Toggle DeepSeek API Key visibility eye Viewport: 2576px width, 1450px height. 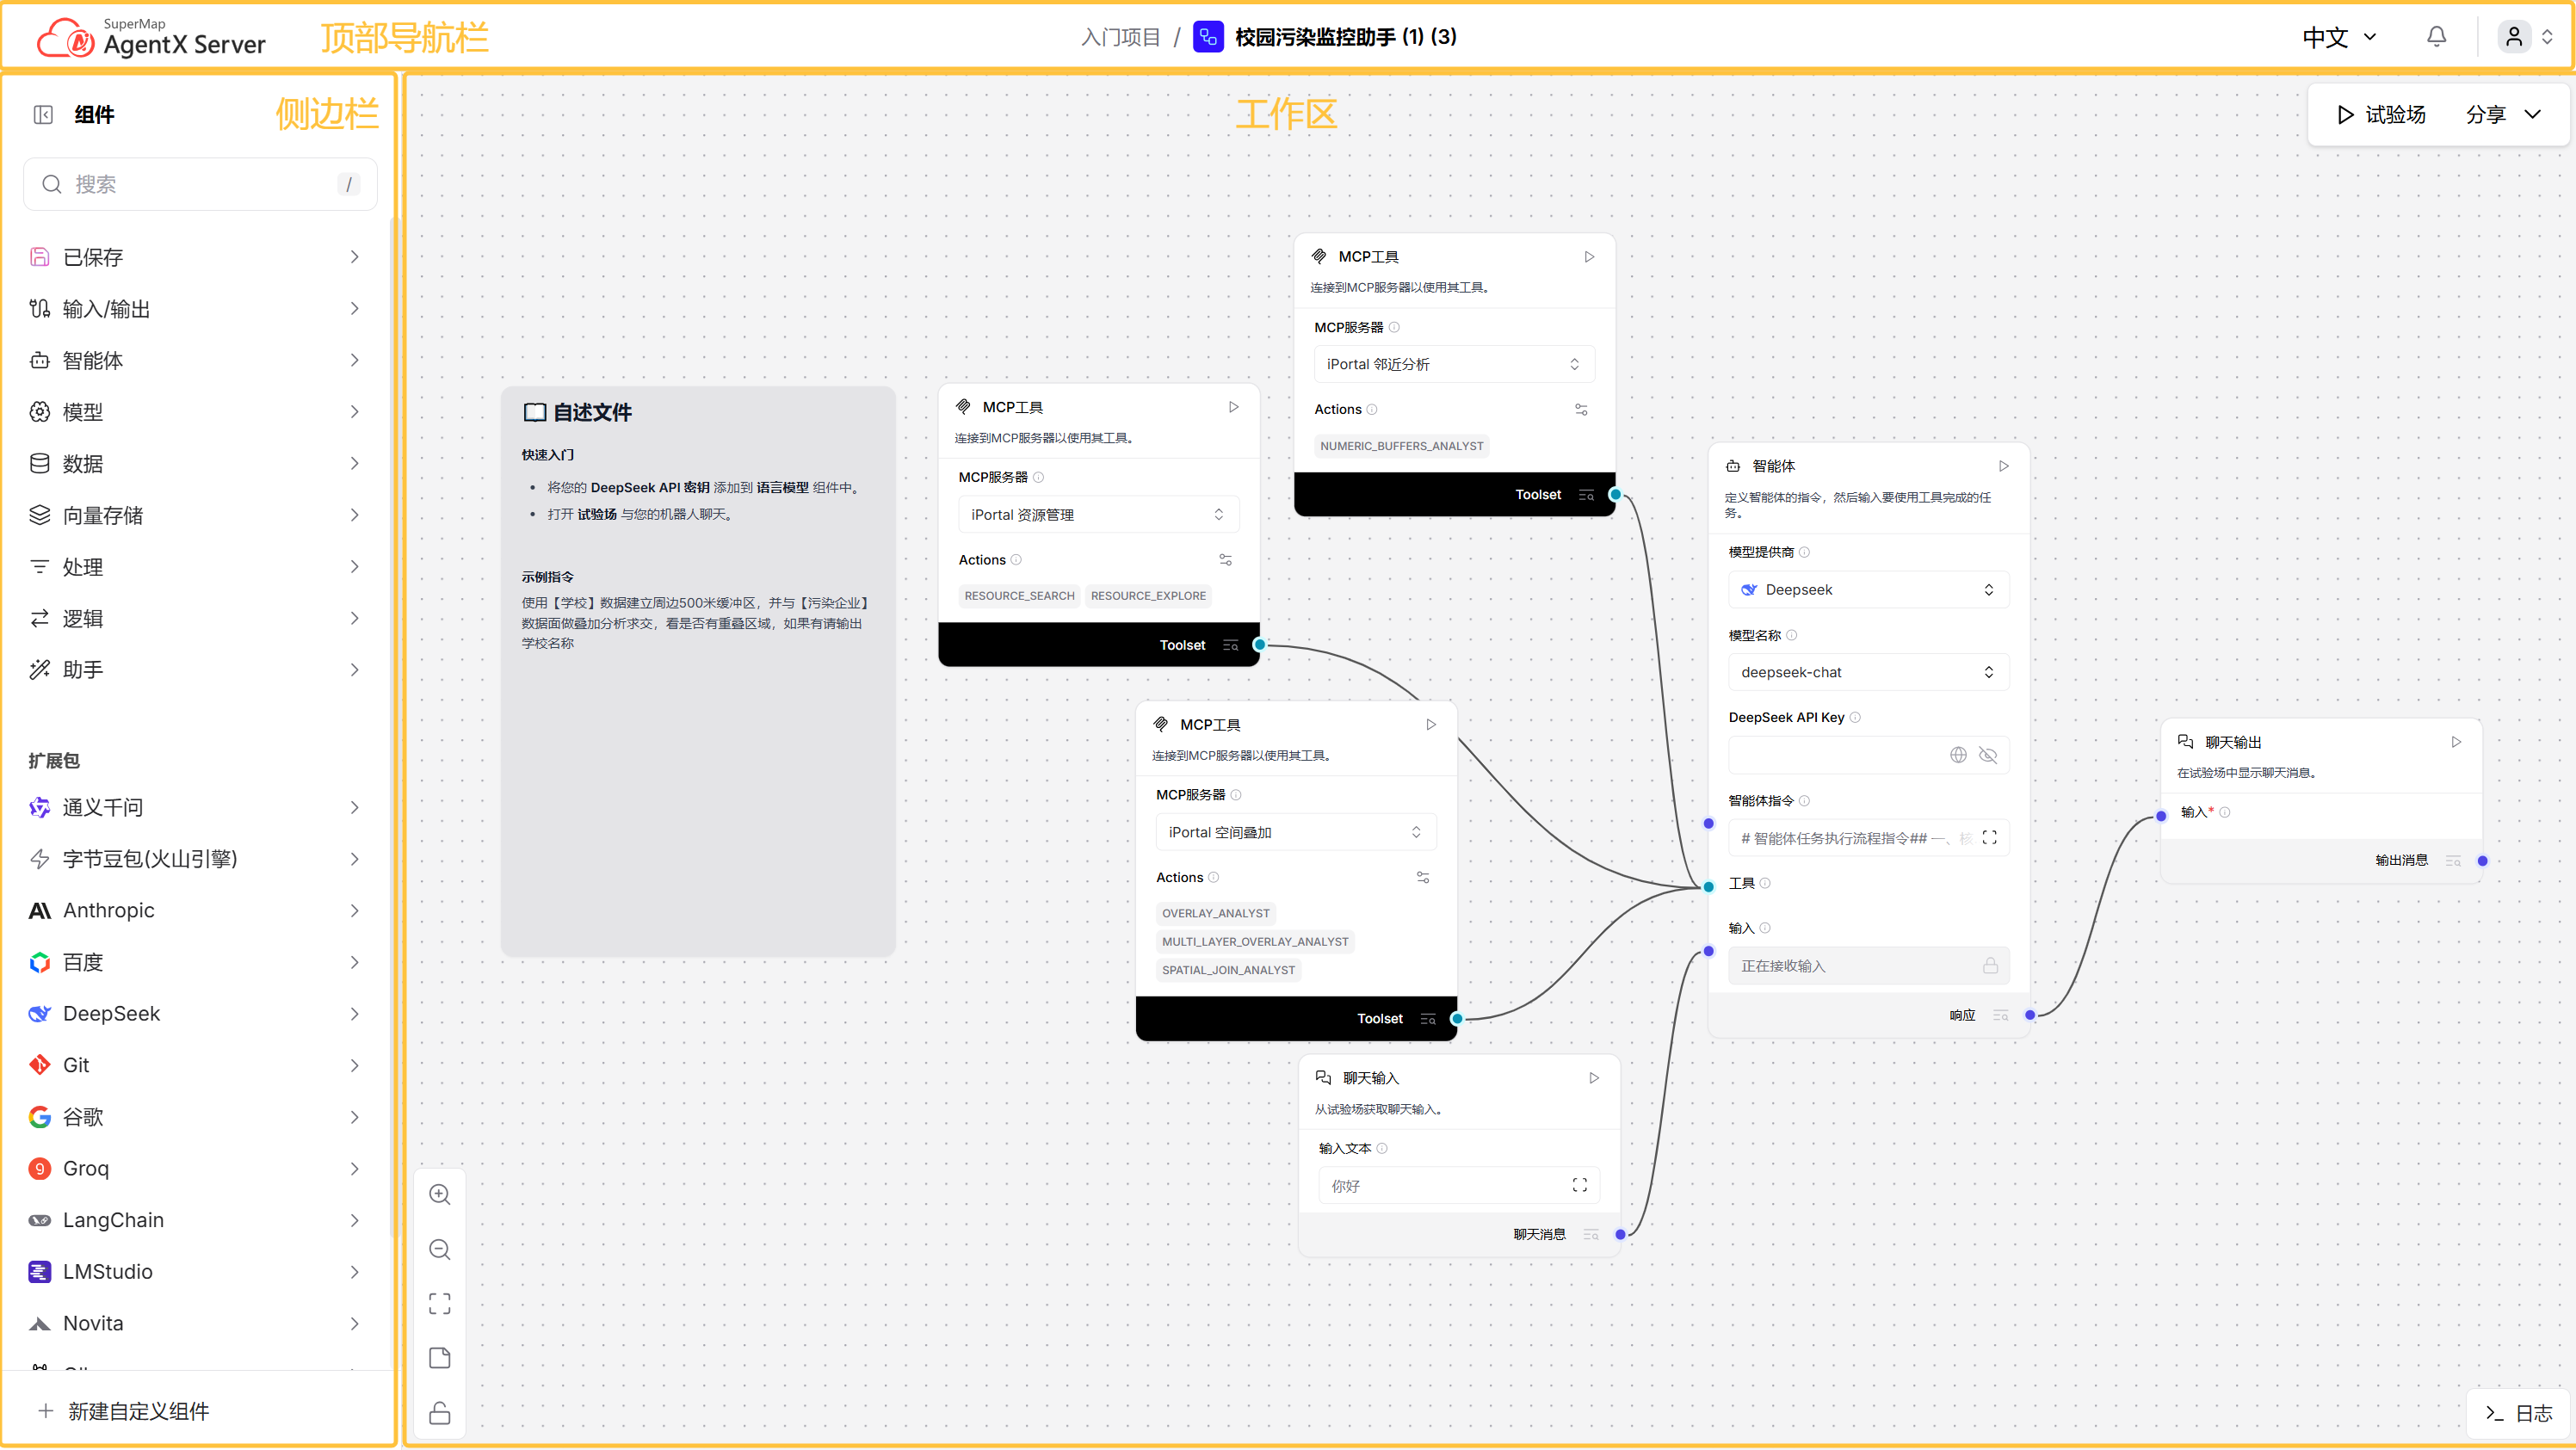click(x=1989, y=755)
